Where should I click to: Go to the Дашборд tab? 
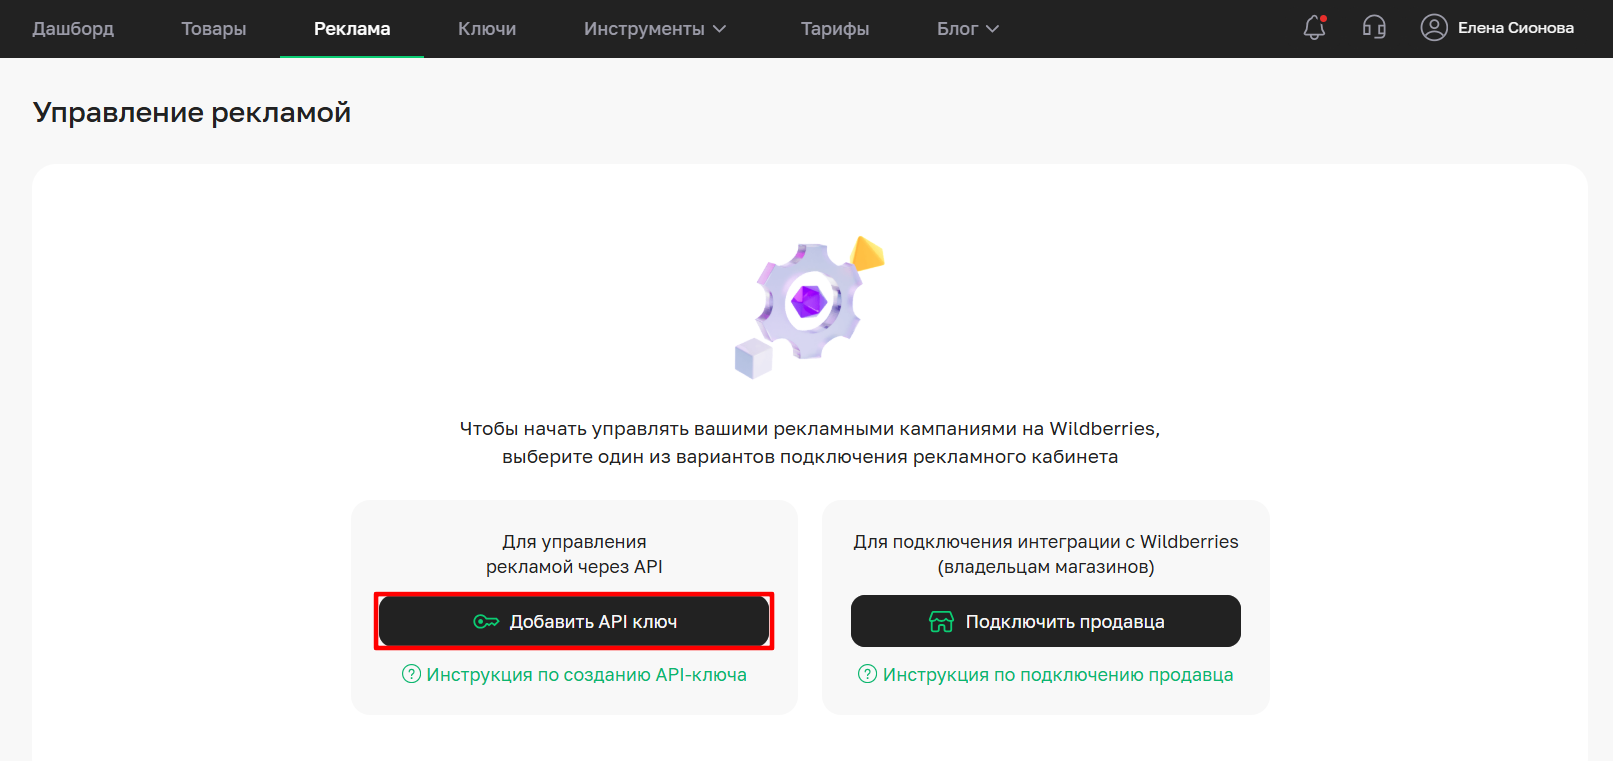(x=73, y=29)
